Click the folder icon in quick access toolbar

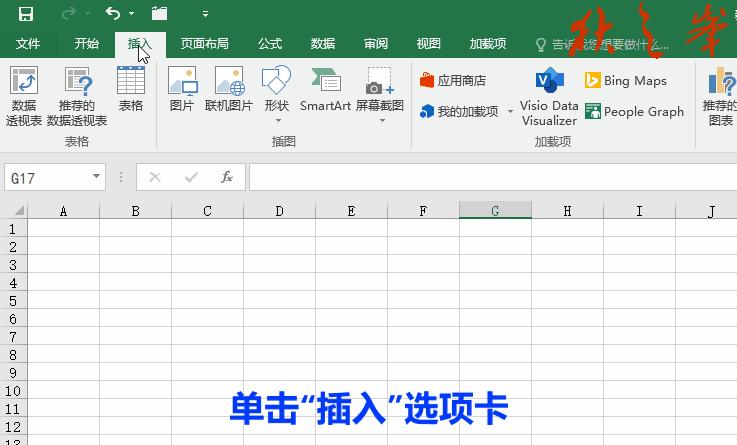click(x=159, y=14)
